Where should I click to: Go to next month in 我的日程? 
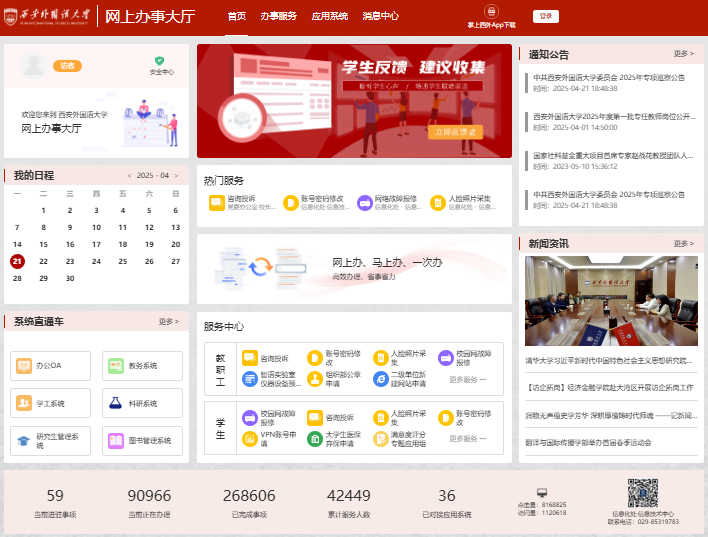(x=176, y=176)
